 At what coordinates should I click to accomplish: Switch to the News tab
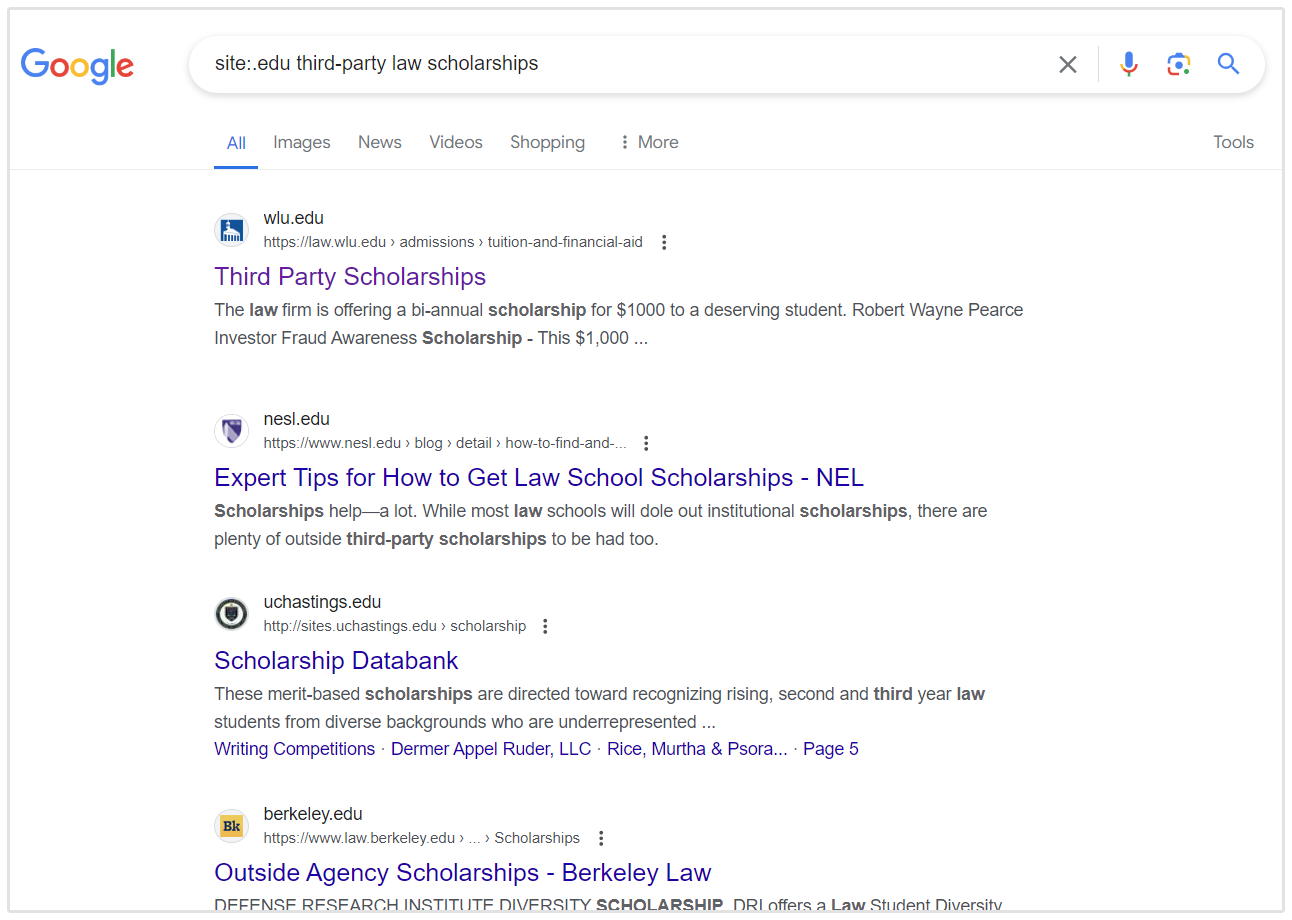379,142
